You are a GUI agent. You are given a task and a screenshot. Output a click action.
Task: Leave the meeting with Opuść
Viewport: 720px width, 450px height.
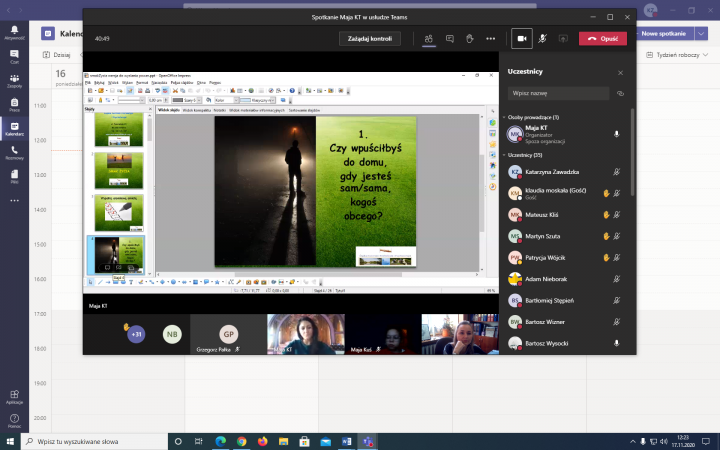[603, 39]
